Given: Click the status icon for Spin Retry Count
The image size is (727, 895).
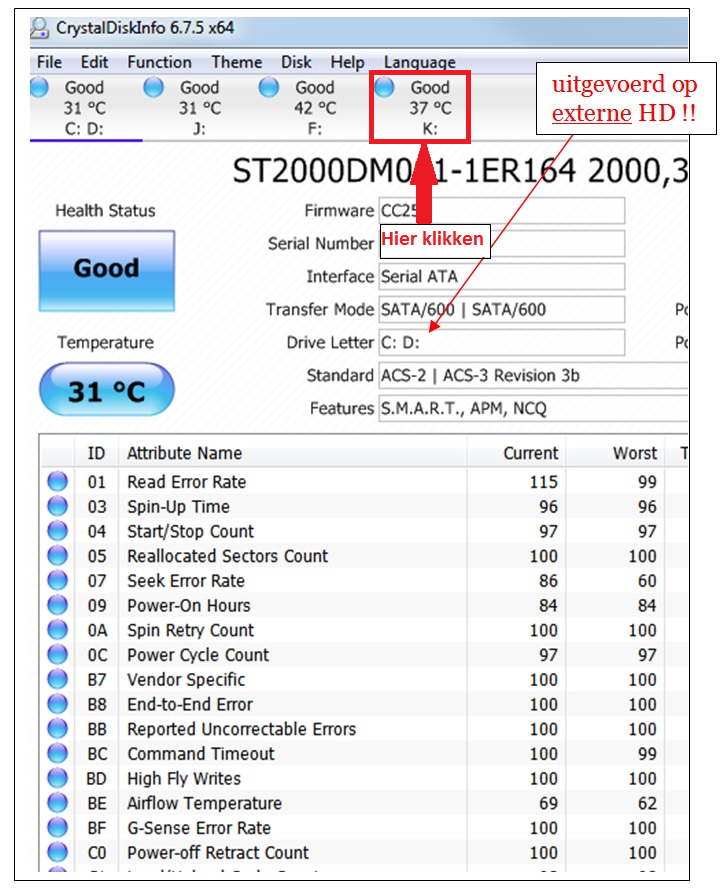Looking at the screenshot, I should (57, 630).
